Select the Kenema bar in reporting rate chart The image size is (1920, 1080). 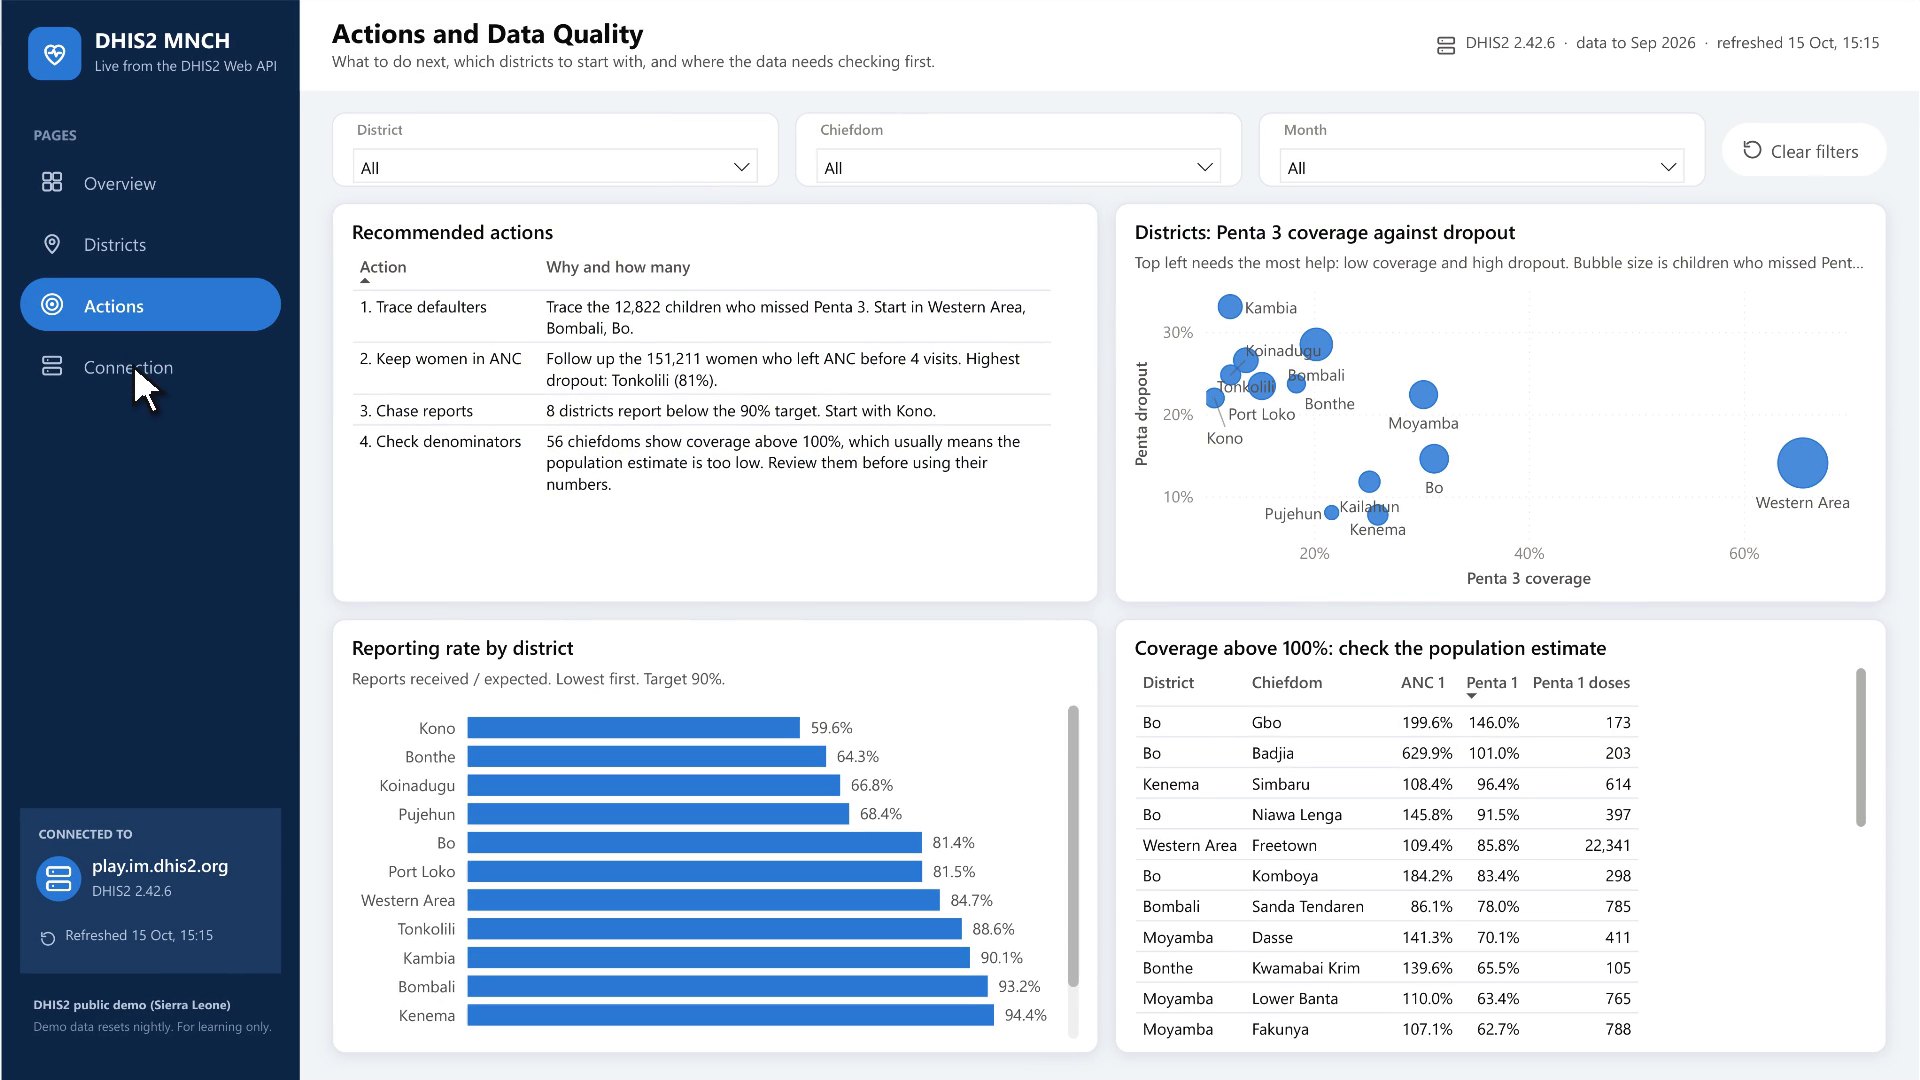coord(730,1015)
